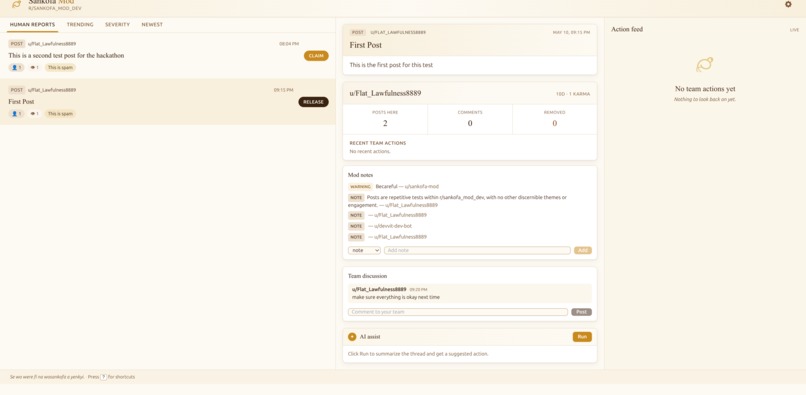
Task: Open settings via the gear icon
Action: click(788, 4)
